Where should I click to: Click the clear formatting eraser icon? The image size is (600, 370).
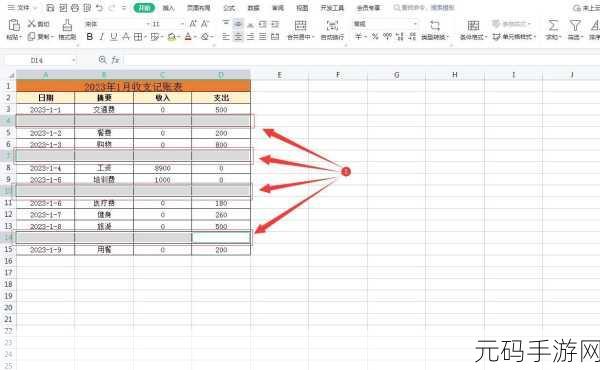[x=205, y=37]
